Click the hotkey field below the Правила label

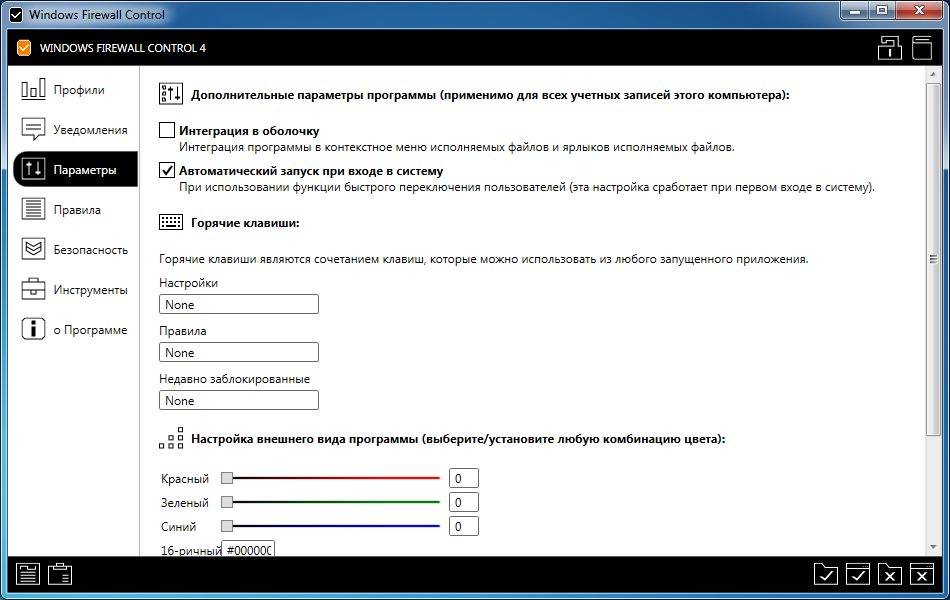point(239,352)
